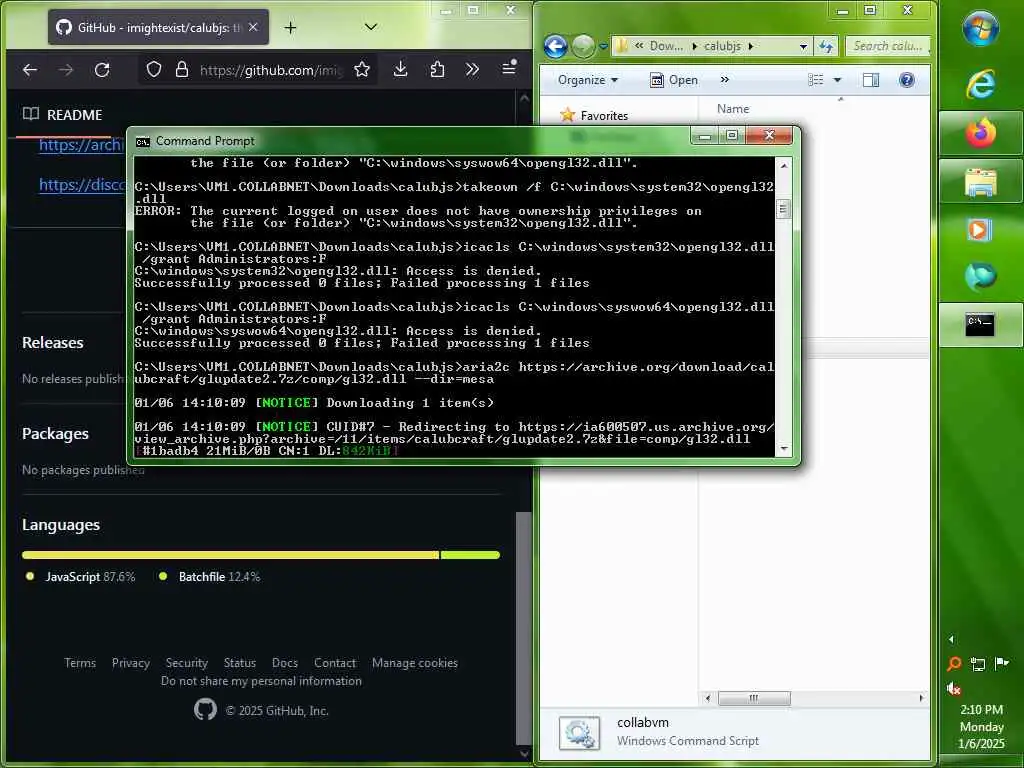Click Manage cookies in GitHub footer
The height and width of the screenshot is (768, 1024).
point(415,663)
